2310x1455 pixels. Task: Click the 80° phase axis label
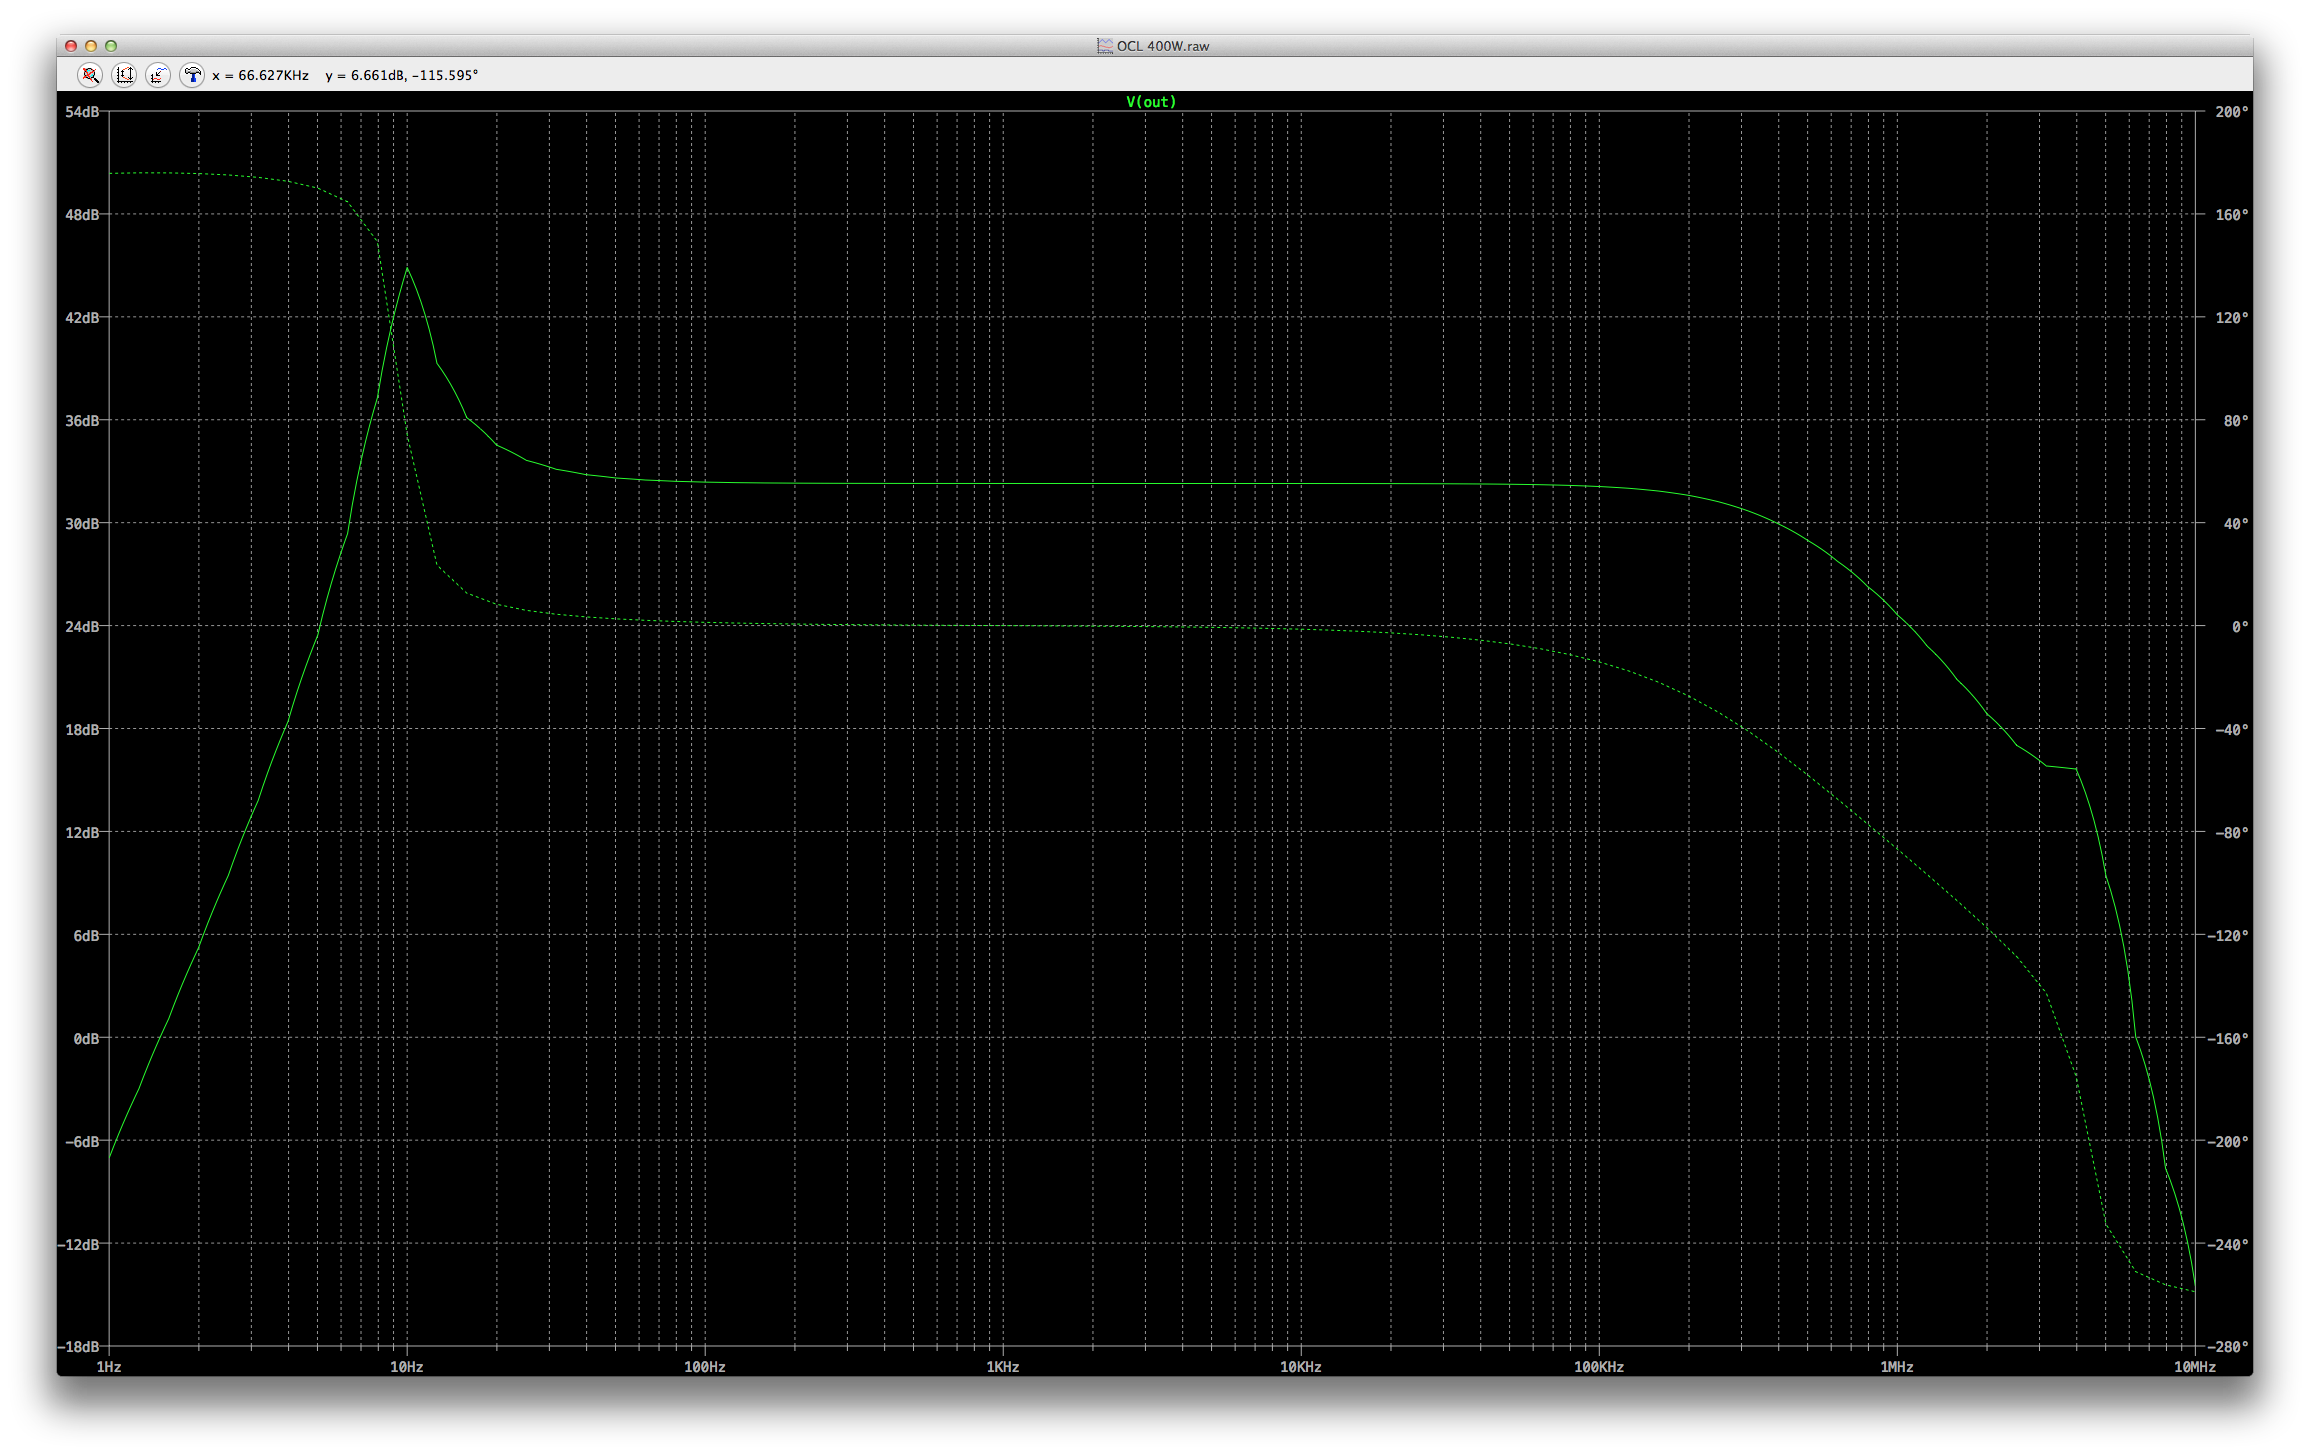2235,421
